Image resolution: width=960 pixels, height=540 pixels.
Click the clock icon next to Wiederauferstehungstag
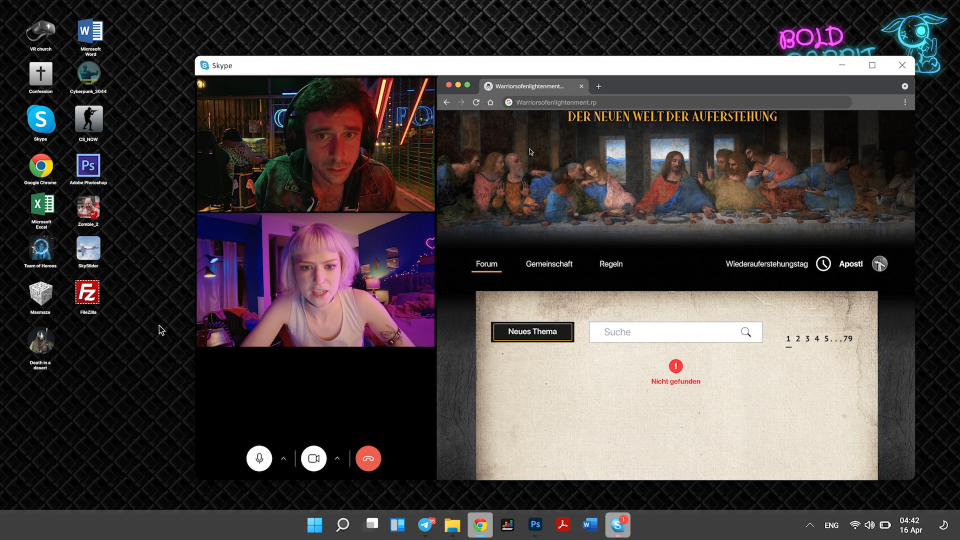(823, 264)
